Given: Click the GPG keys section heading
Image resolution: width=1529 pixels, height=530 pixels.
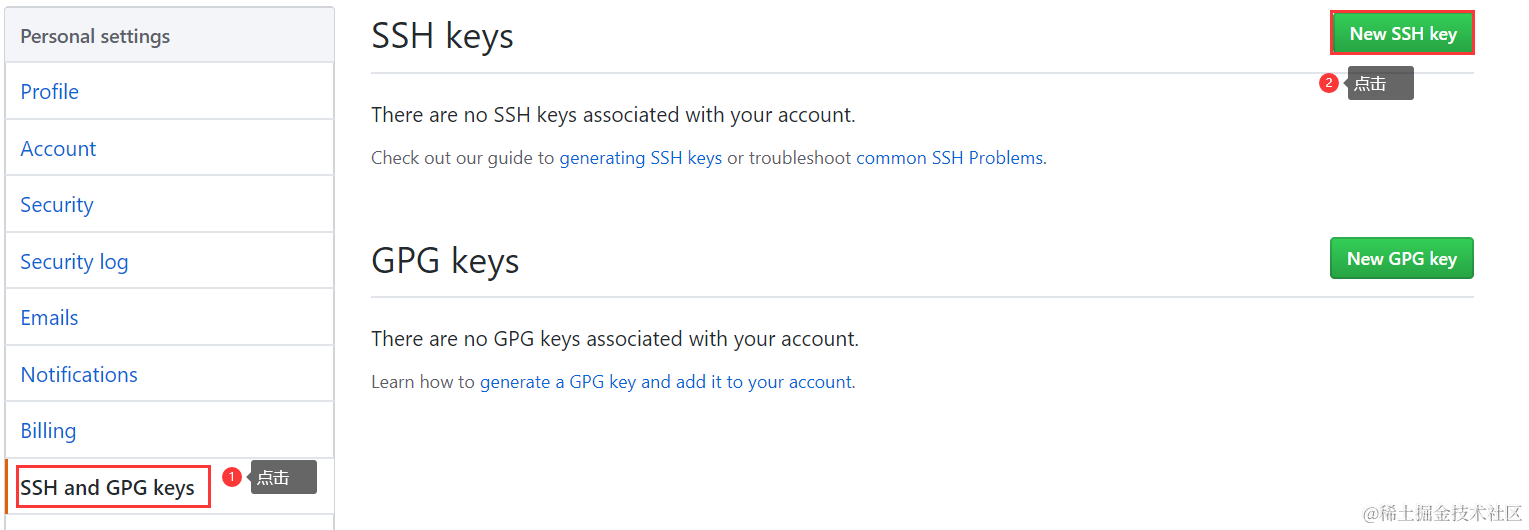Looking at the screenshot, I should coord(445,261).
